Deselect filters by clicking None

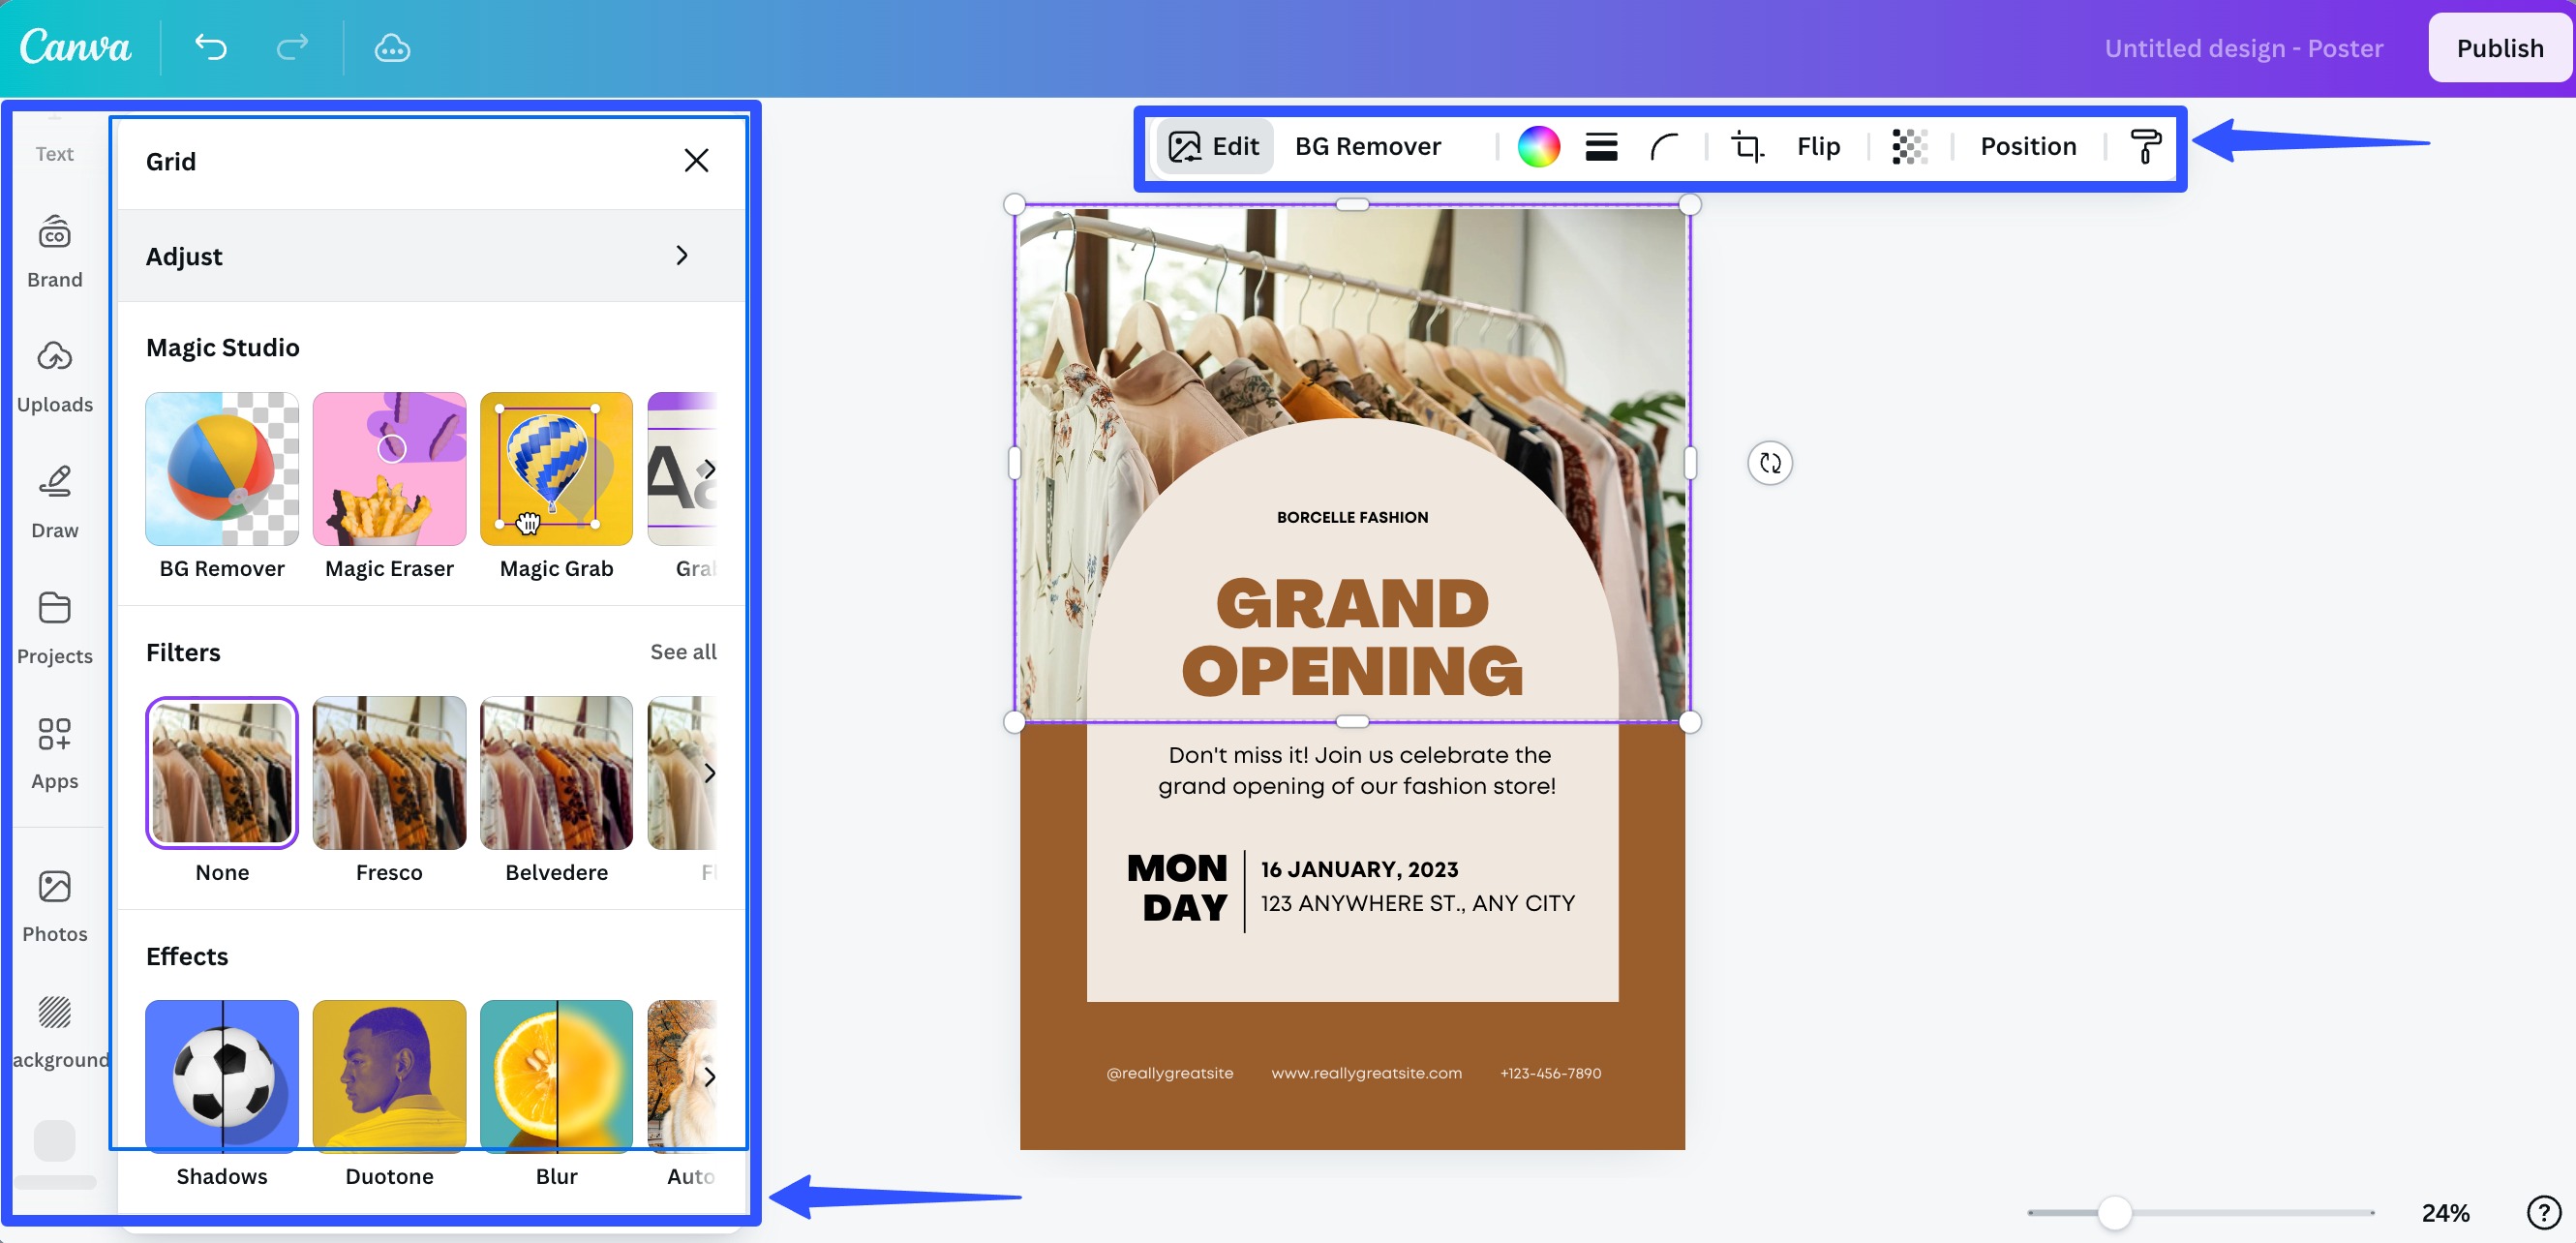tap(221, 772)
